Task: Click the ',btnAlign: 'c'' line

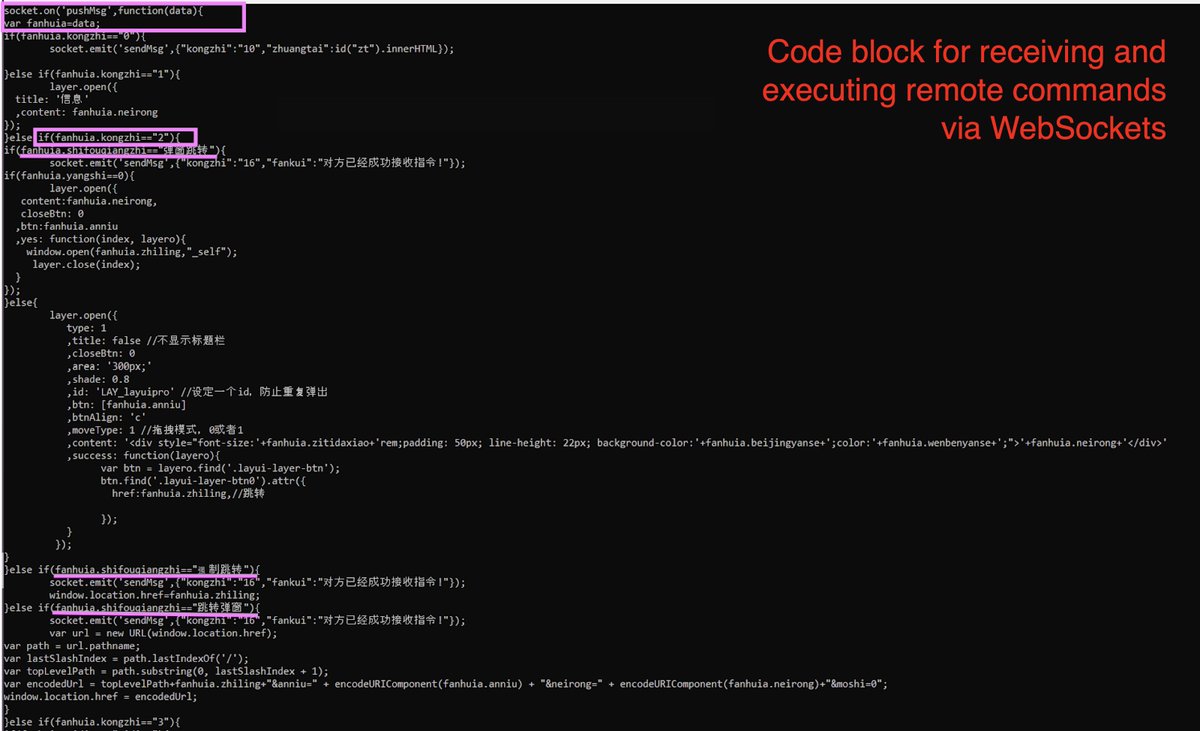Action: coord(107,417)
